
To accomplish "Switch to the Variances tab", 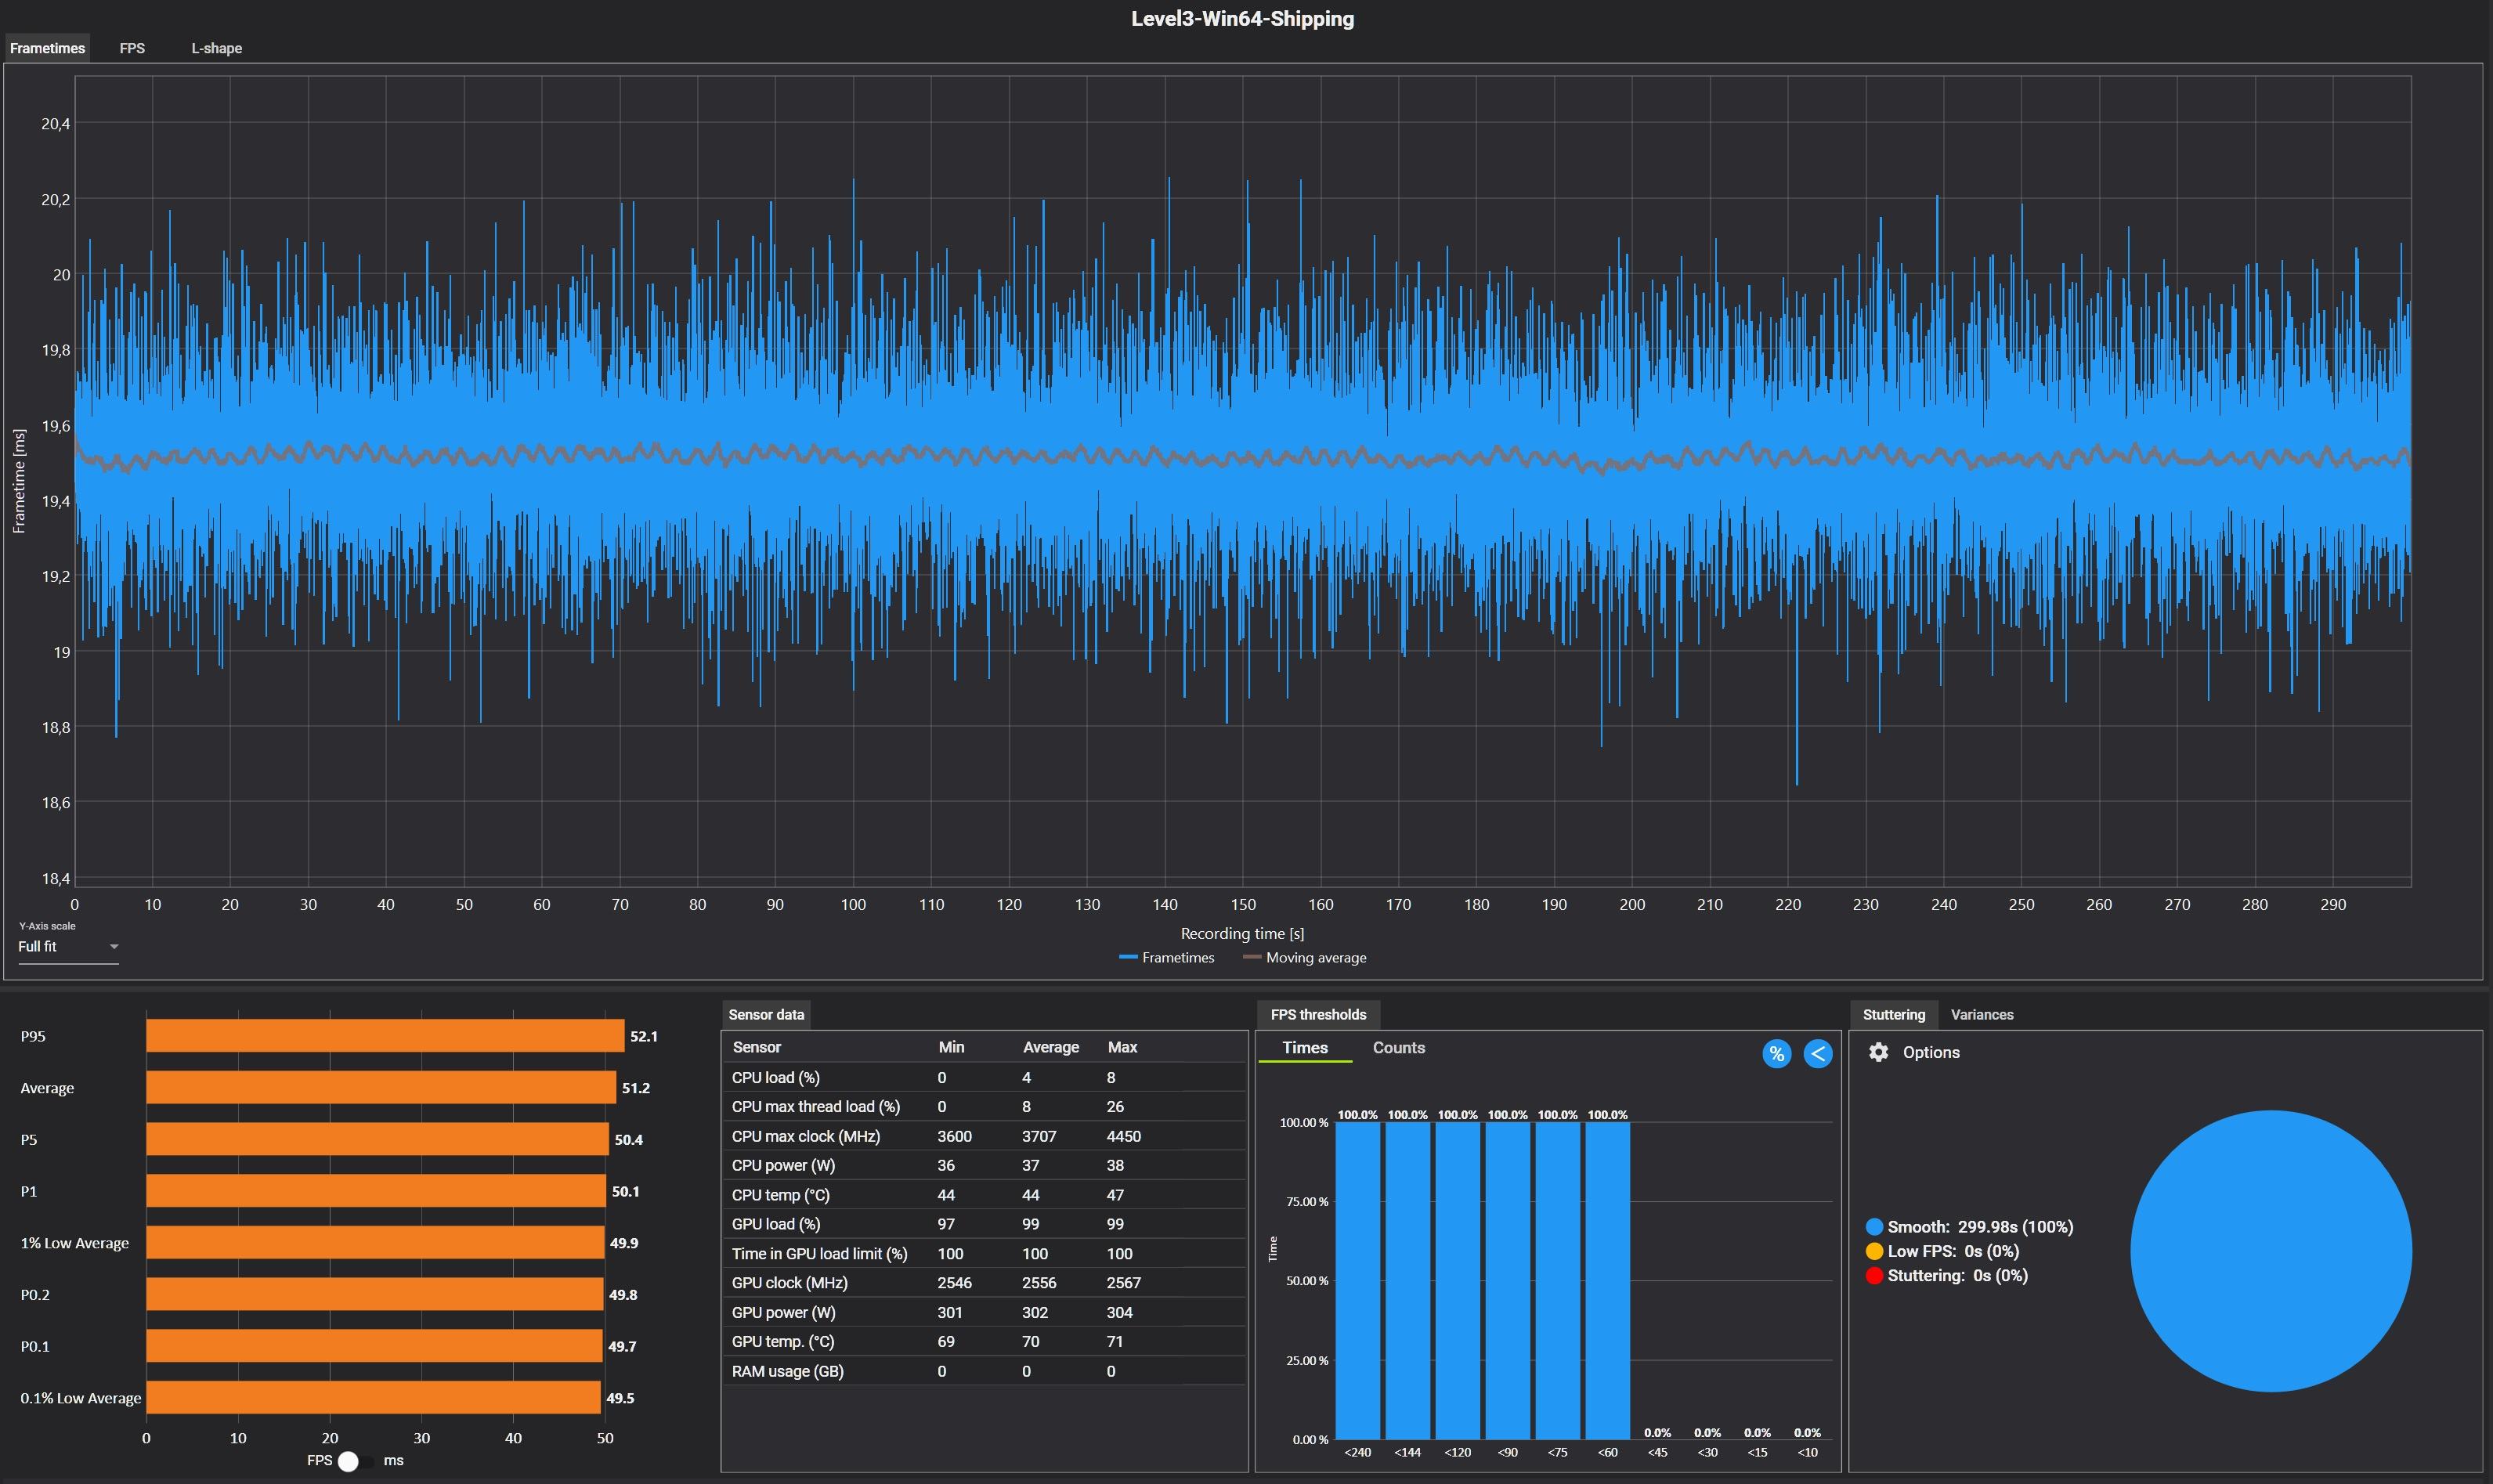I will [1981, 1015].
